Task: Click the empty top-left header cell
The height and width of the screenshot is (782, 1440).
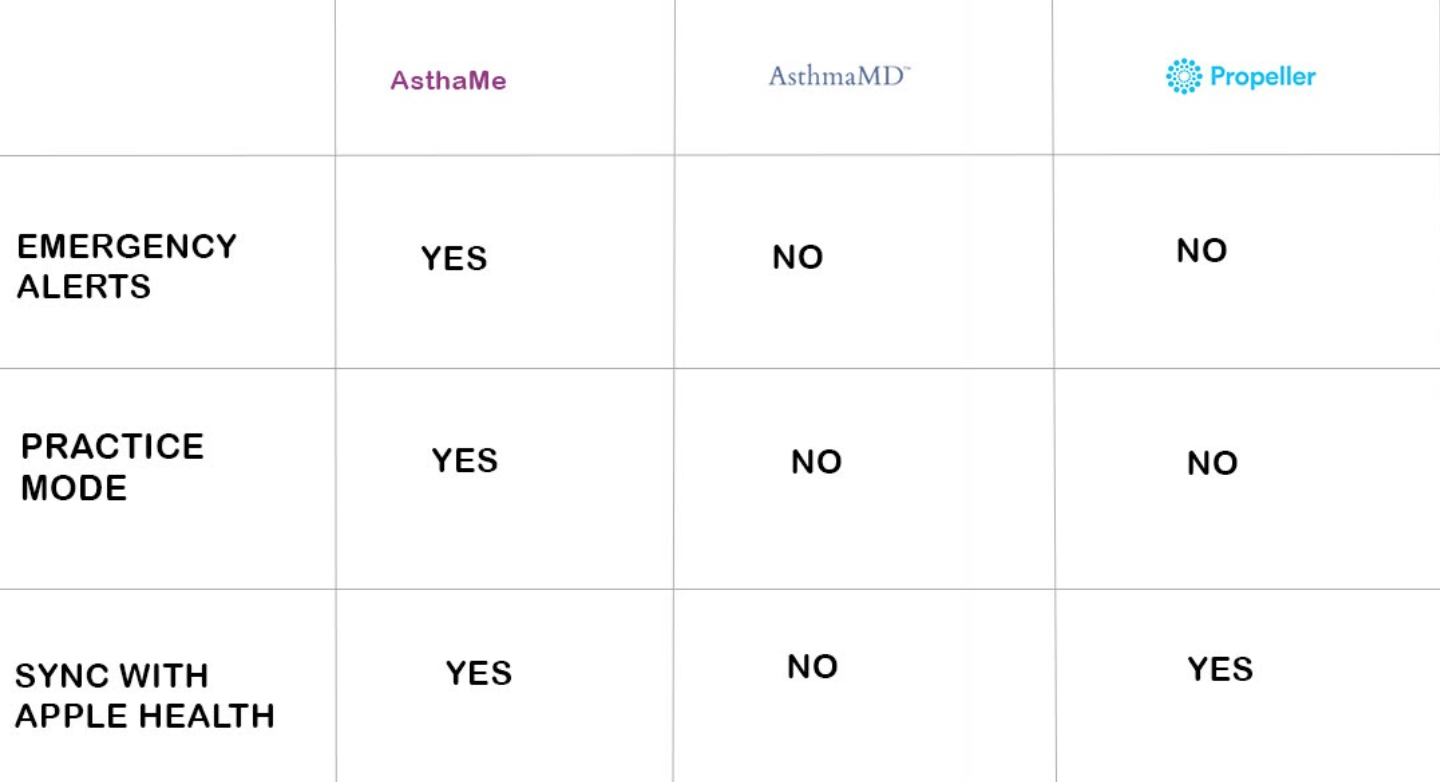Action: 167,77
